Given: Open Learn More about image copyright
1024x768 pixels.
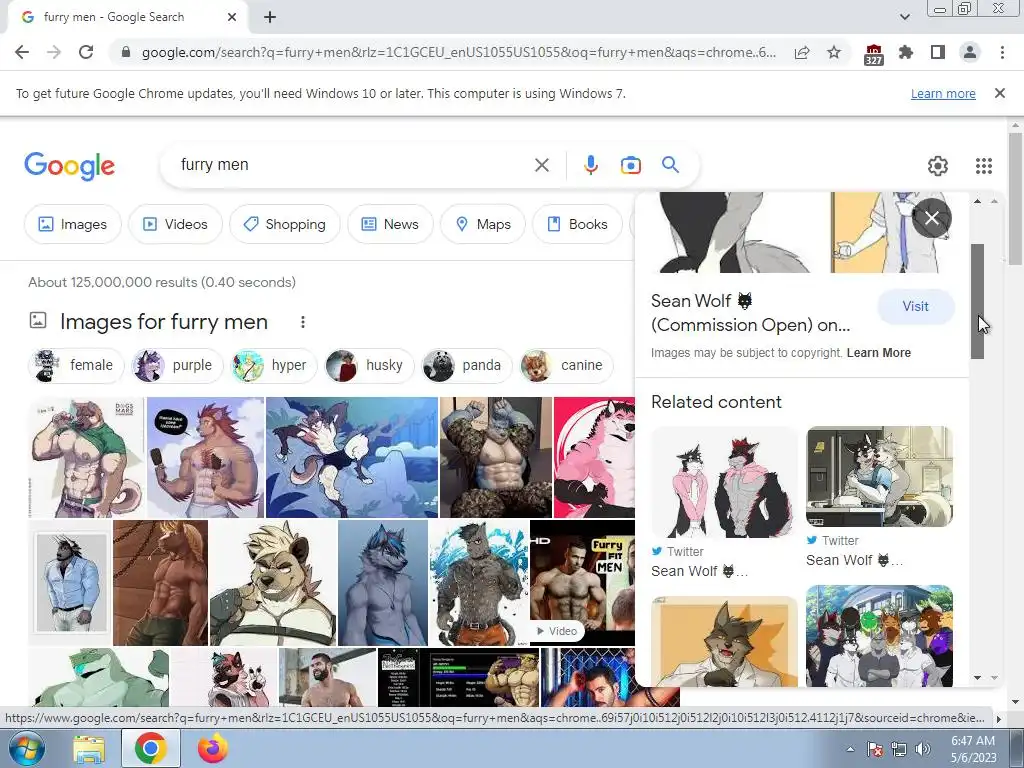Looking at the screenshot, I should [x=878, y=353].
